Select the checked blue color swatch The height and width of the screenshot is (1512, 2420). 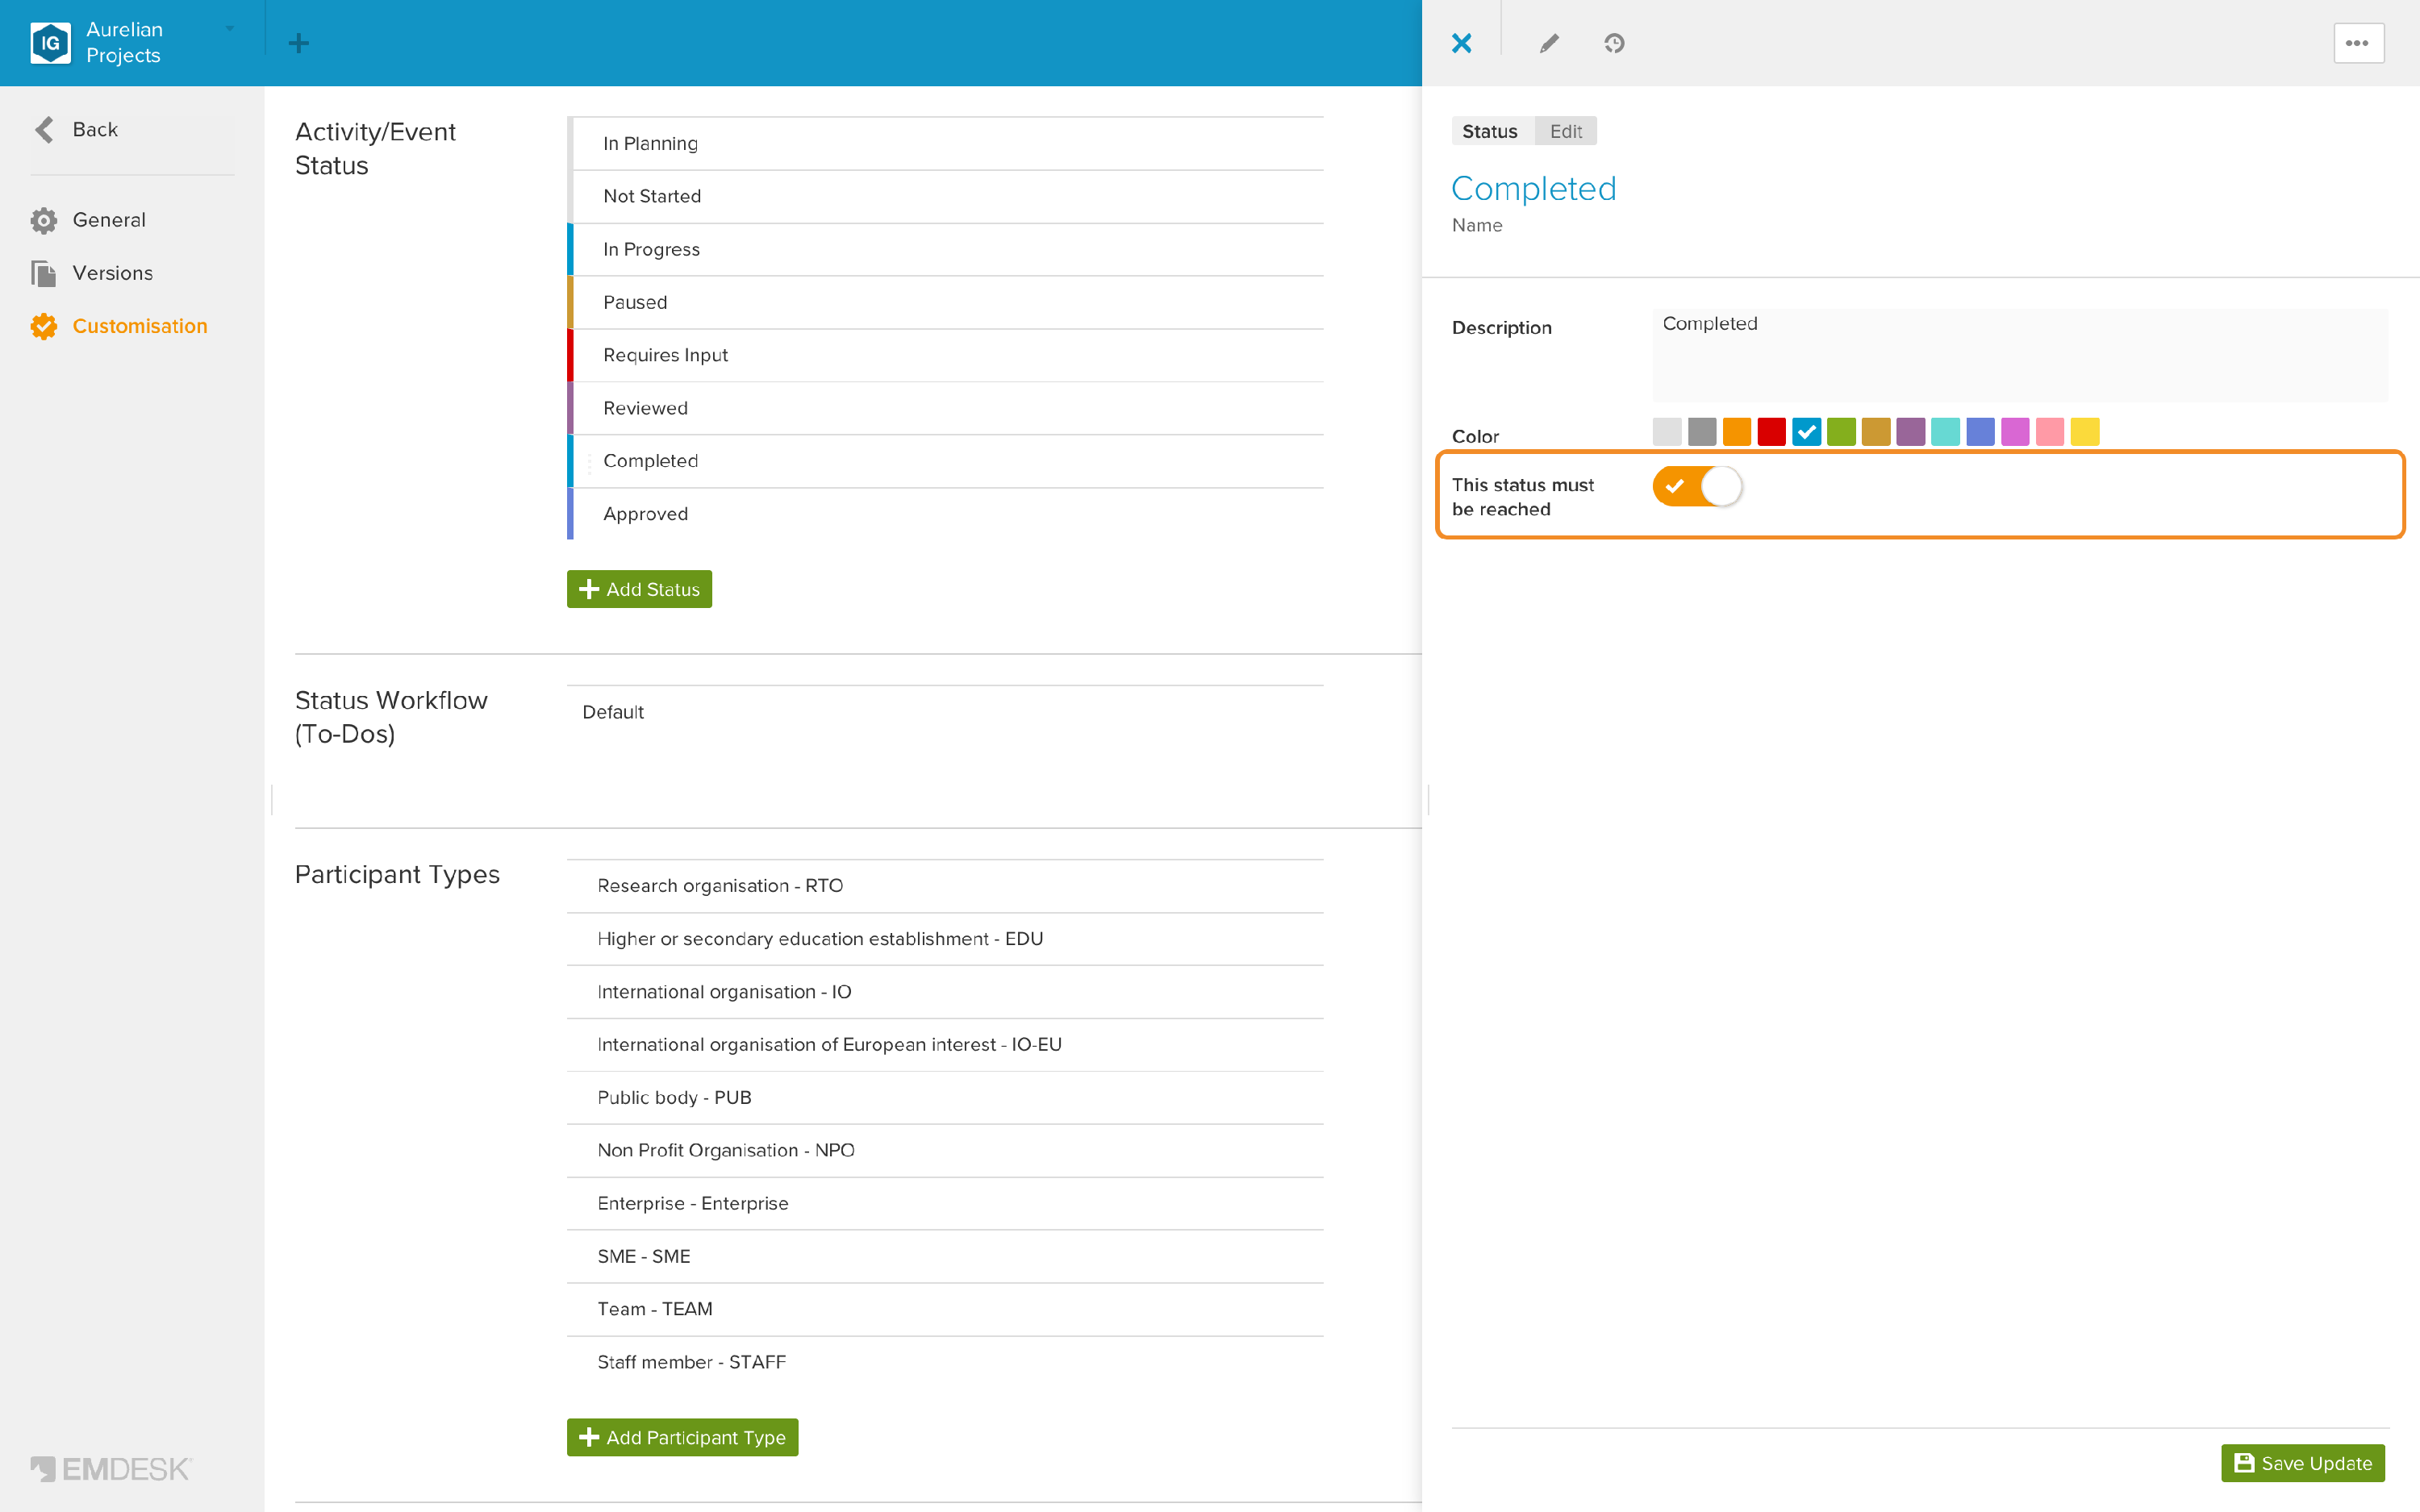(1806, 432)
